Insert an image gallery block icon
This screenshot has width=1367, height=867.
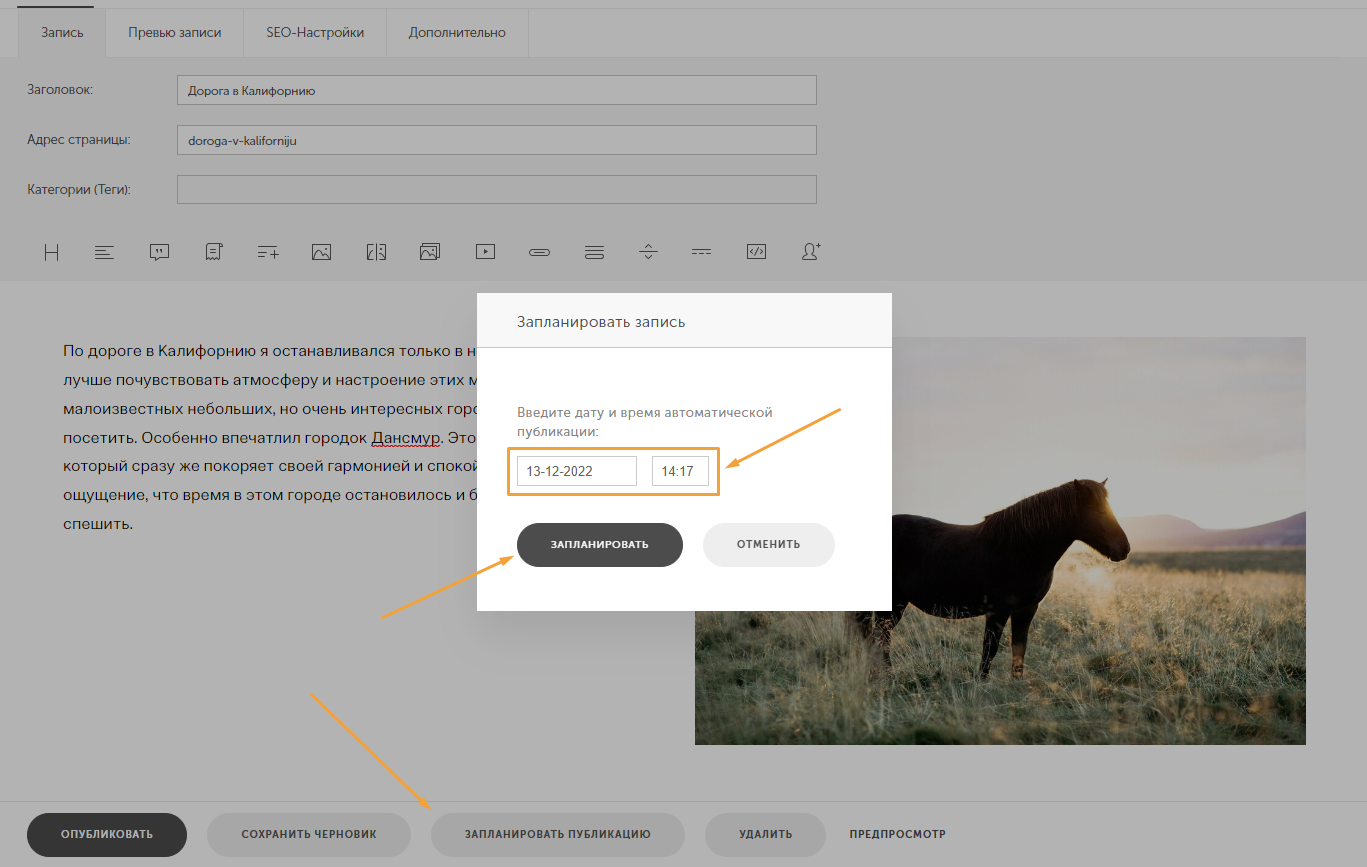430,252
